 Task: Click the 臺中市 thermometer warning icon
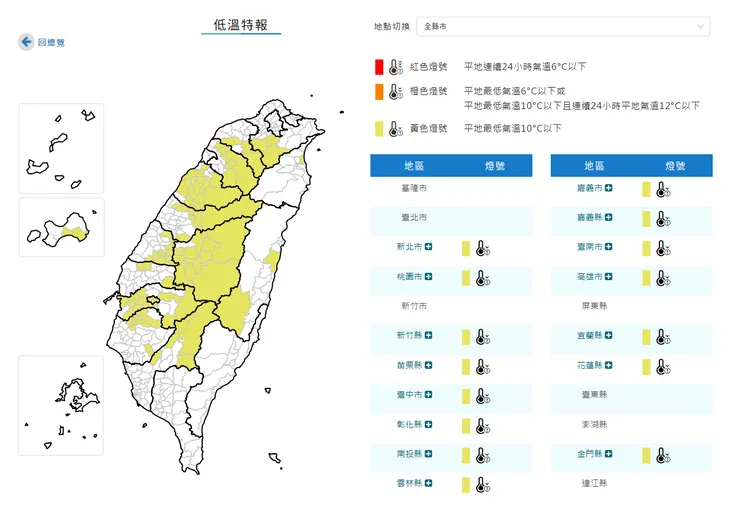(483, 396)
